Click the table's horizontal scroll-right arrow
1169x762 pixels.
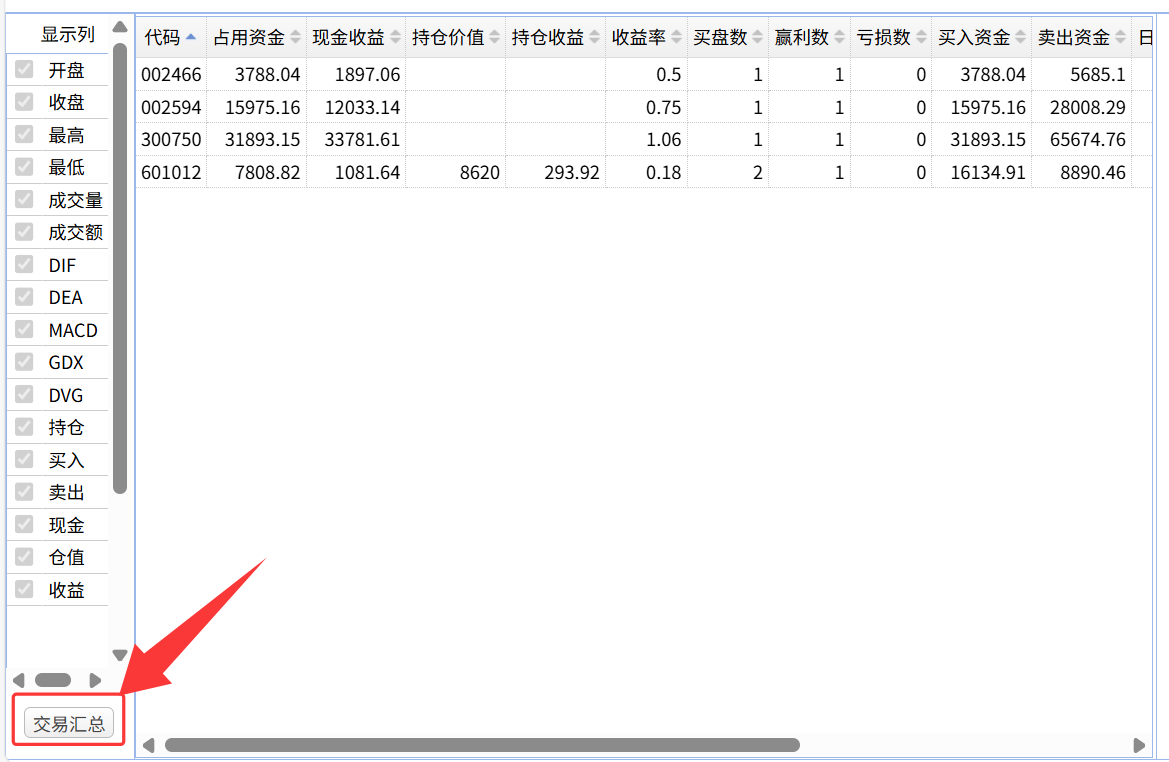pyautogui.click(x=1138, y=746)
